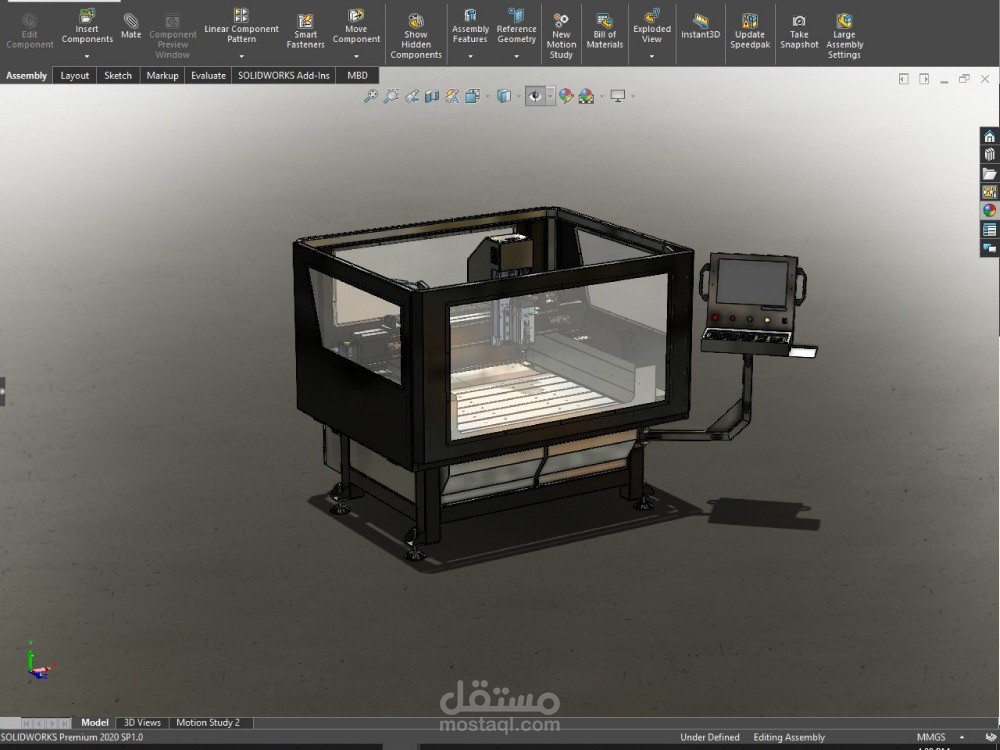This screenshot has height=750, width=1000.
Task: Click Update Speedpak
Action: [750, 32]
